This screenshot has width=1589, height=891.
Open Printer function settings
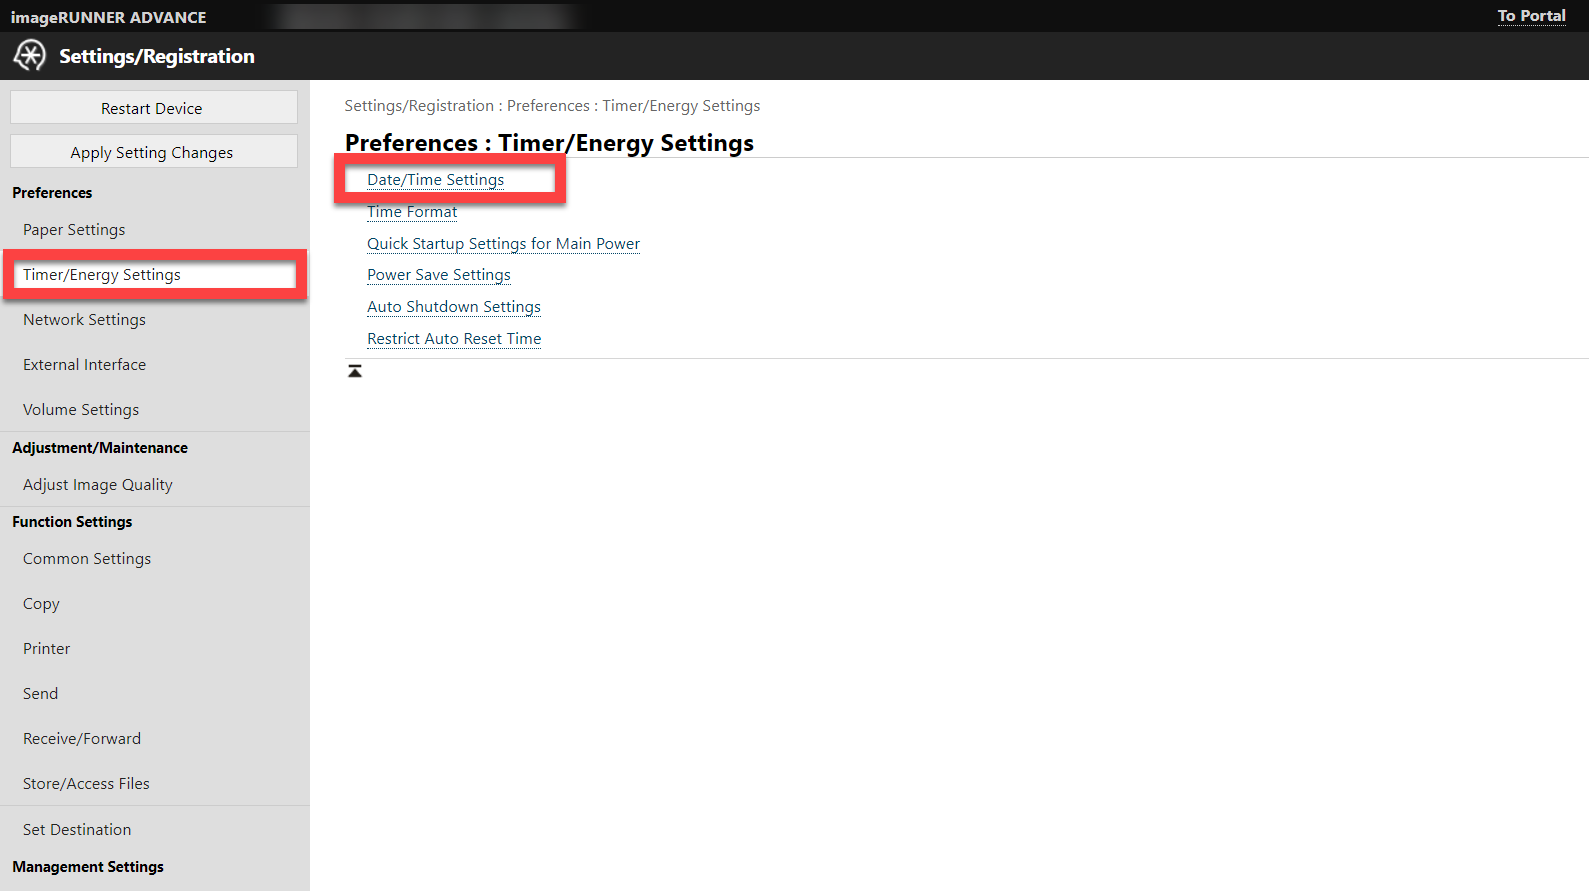pyautogui.click(x=46, y=649)
